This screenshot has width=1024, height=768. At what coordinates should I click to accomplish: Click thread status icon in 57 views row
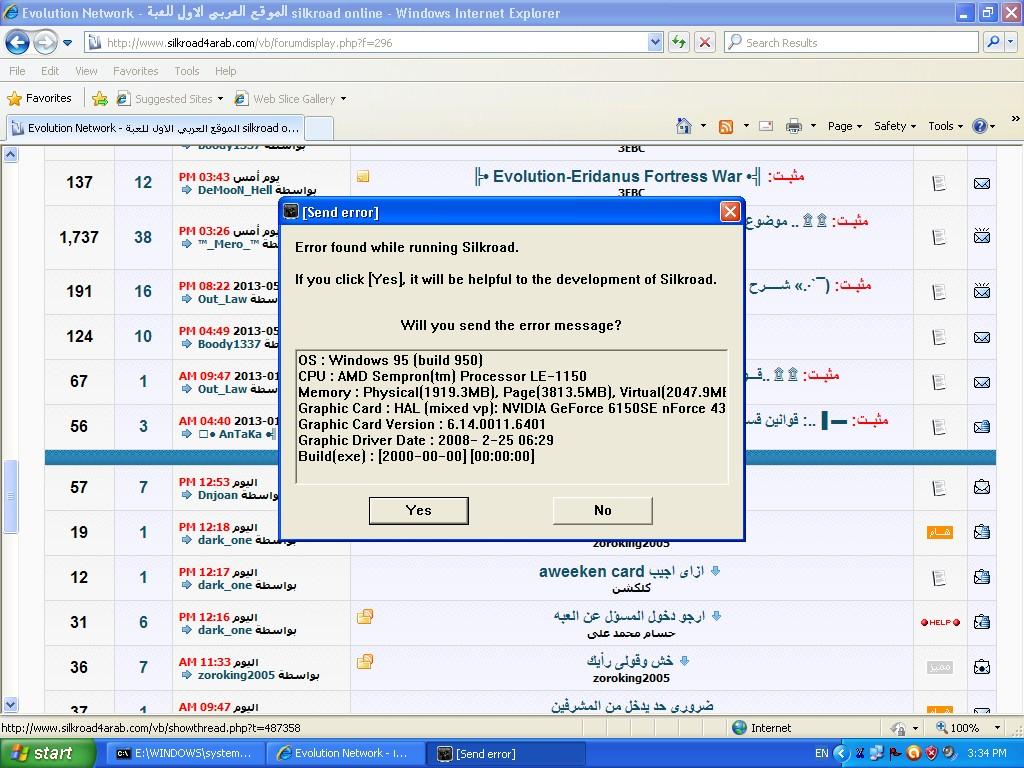[x=982, y=487]
